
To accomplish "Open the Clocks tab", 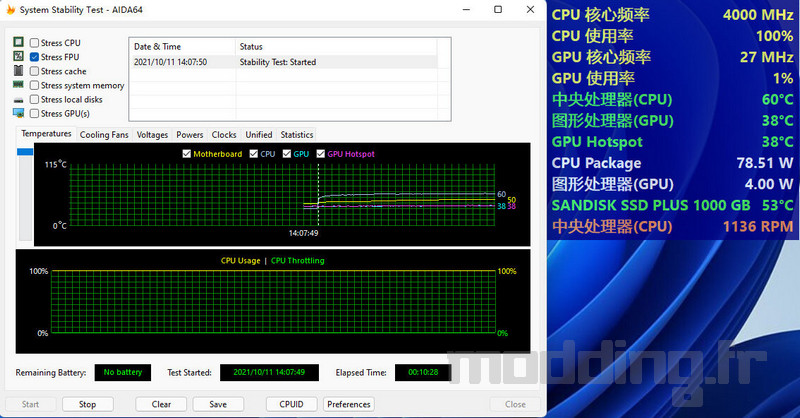I will tap(224, 135).
